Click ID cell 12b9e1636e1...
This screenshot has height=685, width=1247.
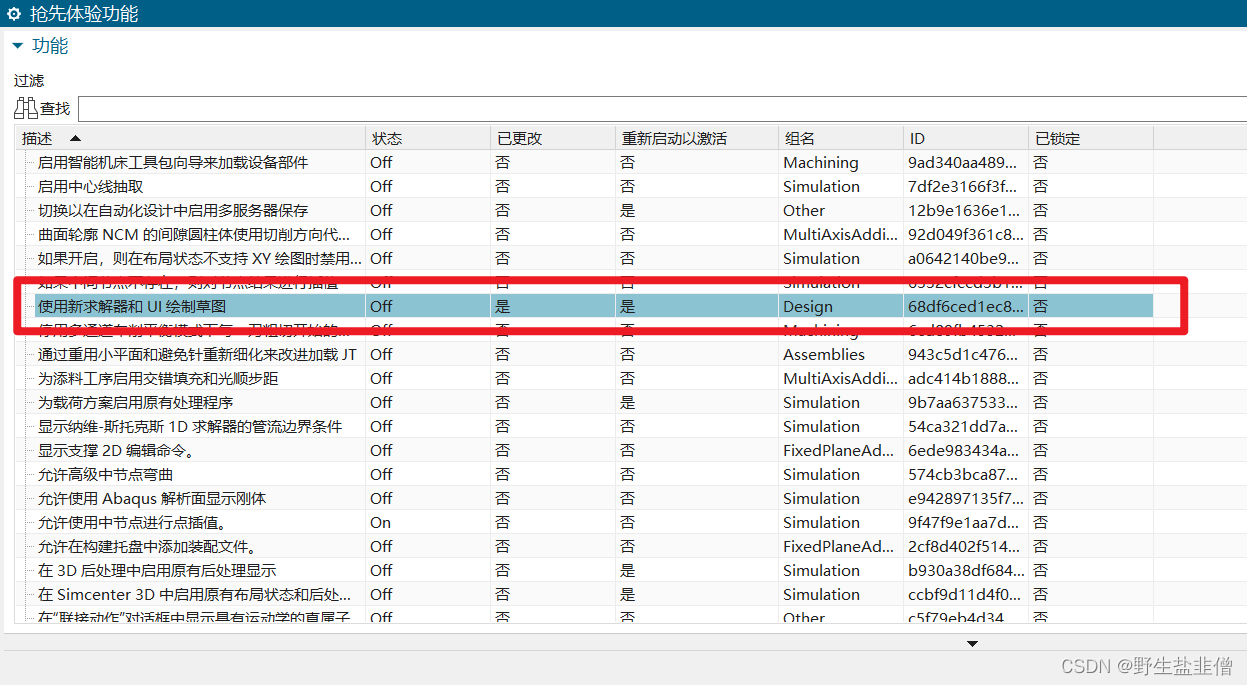(x=966, y=210)
